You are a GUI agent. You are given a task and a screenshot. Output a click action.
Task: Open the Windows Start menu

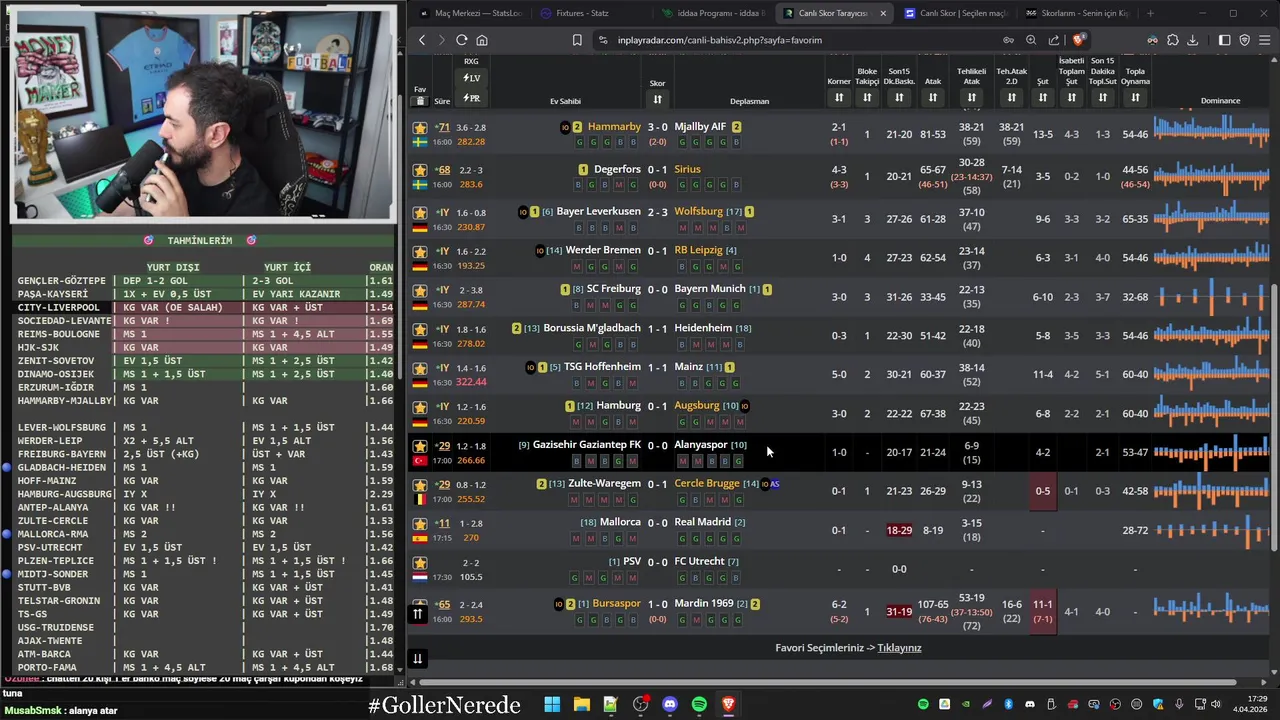pos(552,704)
